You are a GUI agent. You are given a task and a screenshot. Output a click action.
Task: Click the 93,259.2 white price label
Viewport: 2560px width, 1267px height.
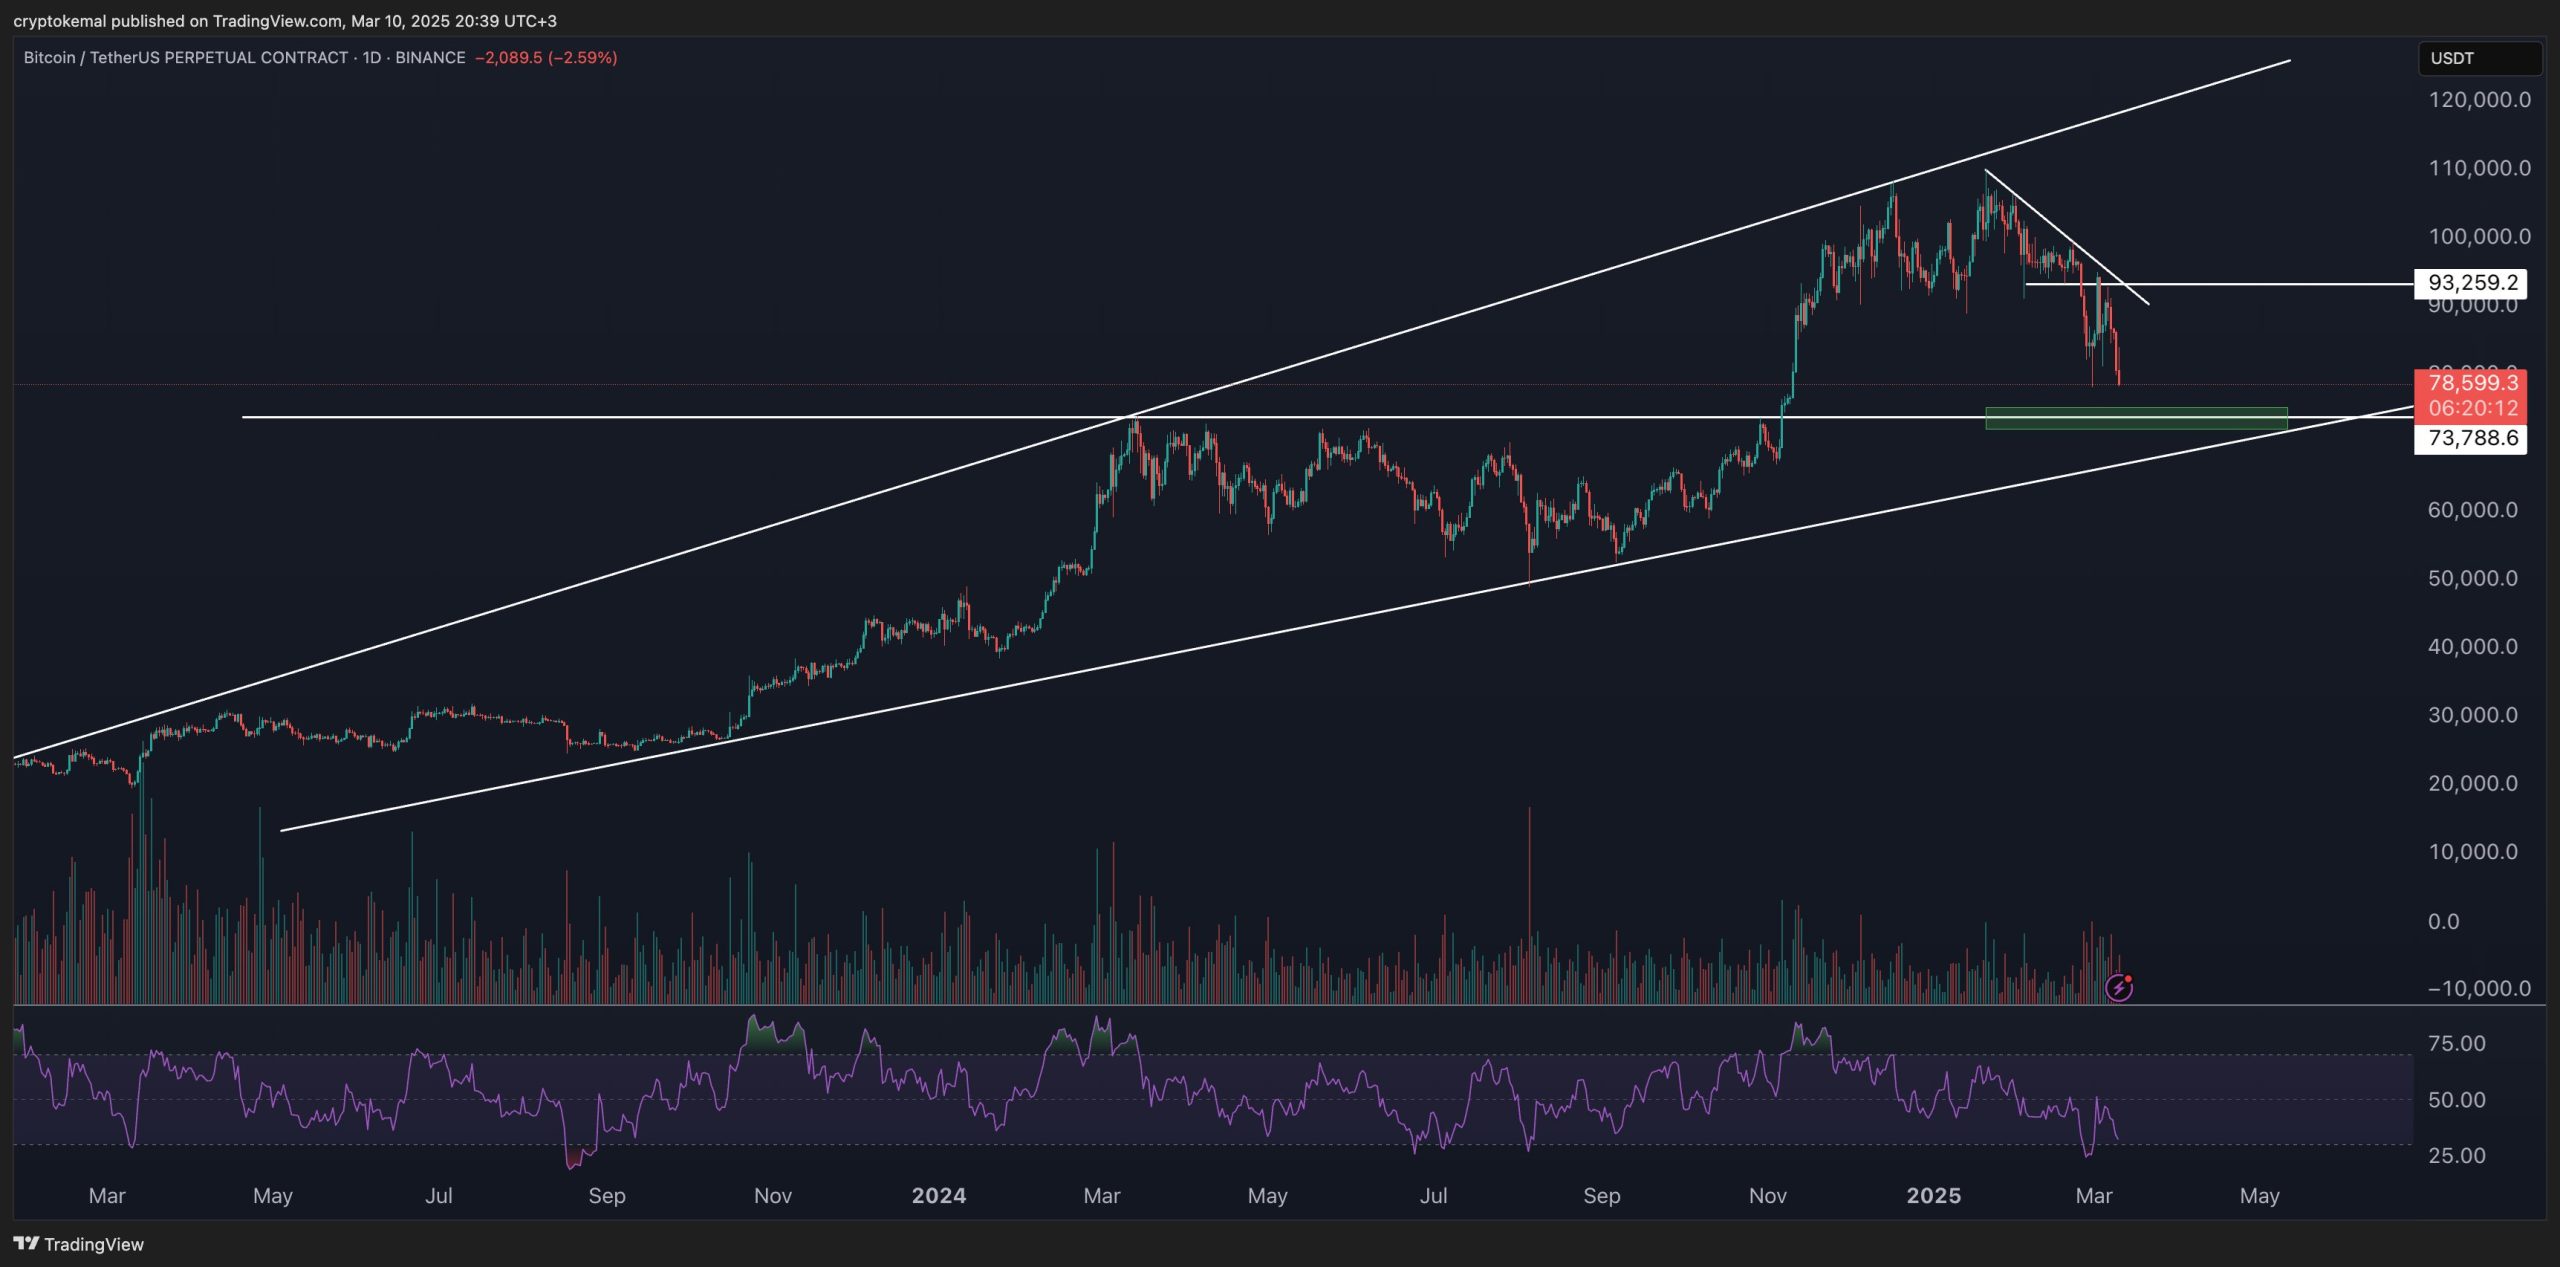coord(2470,283)
